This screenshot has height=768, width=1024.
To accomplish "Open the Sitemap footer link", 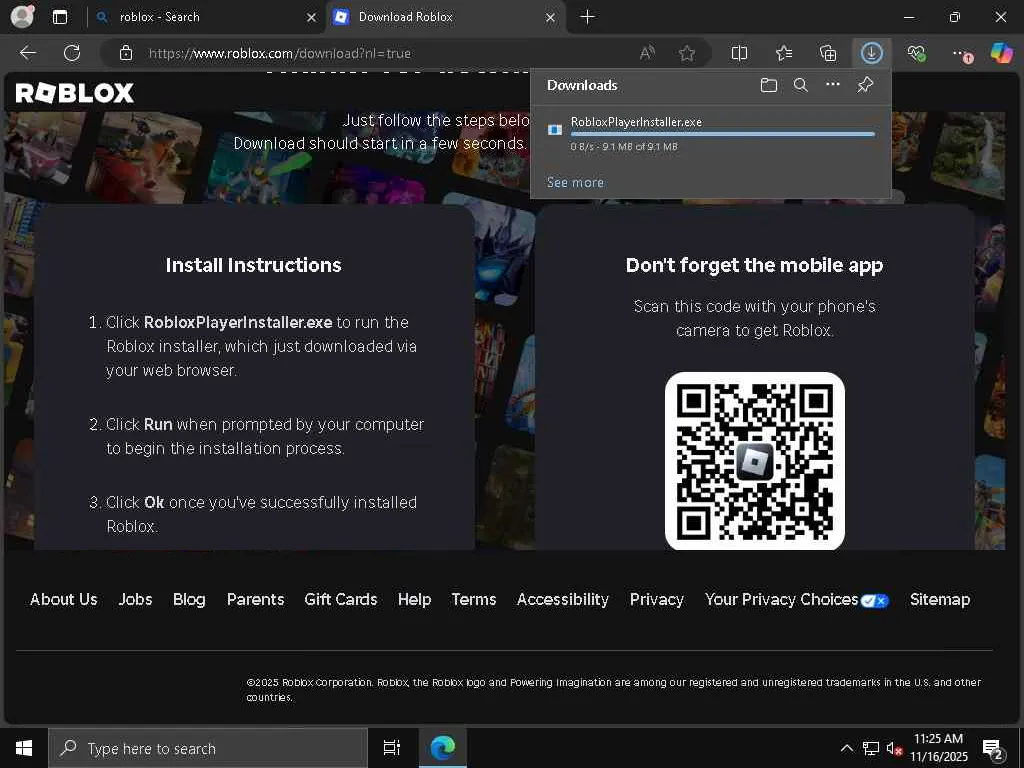I will point(940,600).
